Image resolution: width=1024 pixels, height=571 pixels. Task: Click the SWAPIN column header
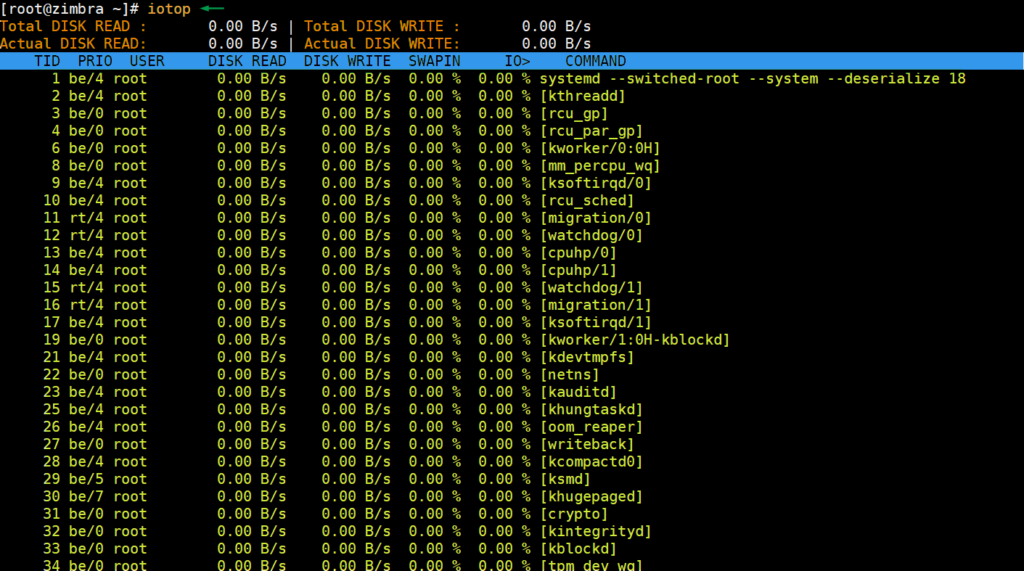[x=434, y=61]
